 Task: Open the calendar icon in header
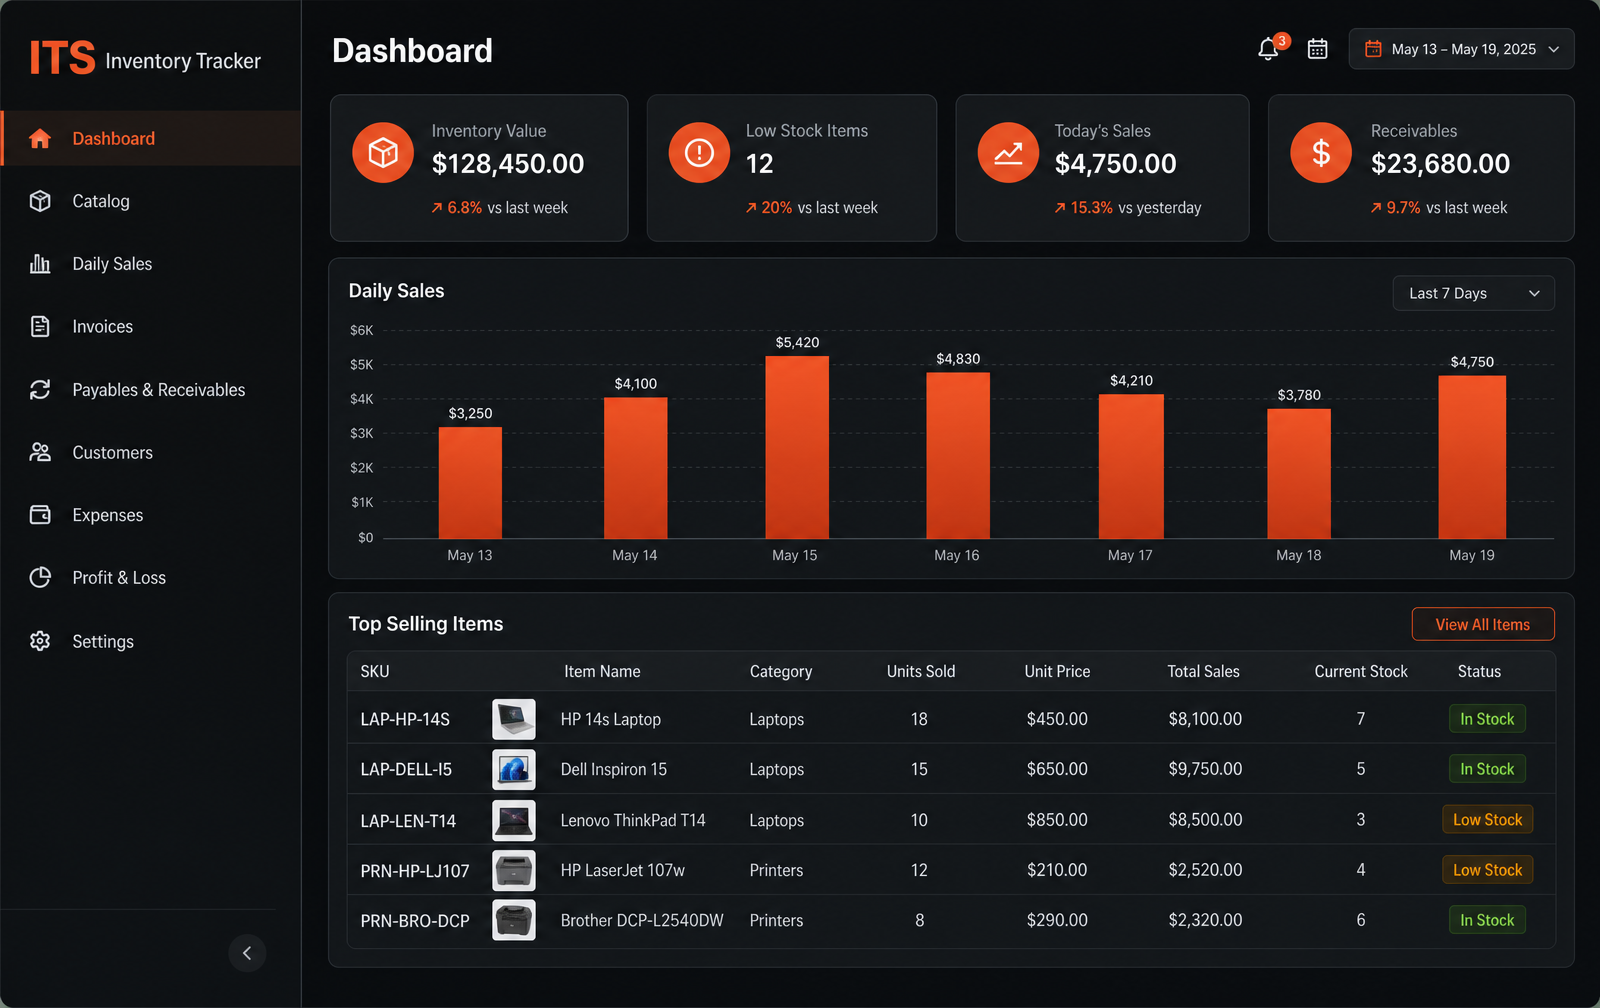pyautogui.click(x=1318, y=49)
